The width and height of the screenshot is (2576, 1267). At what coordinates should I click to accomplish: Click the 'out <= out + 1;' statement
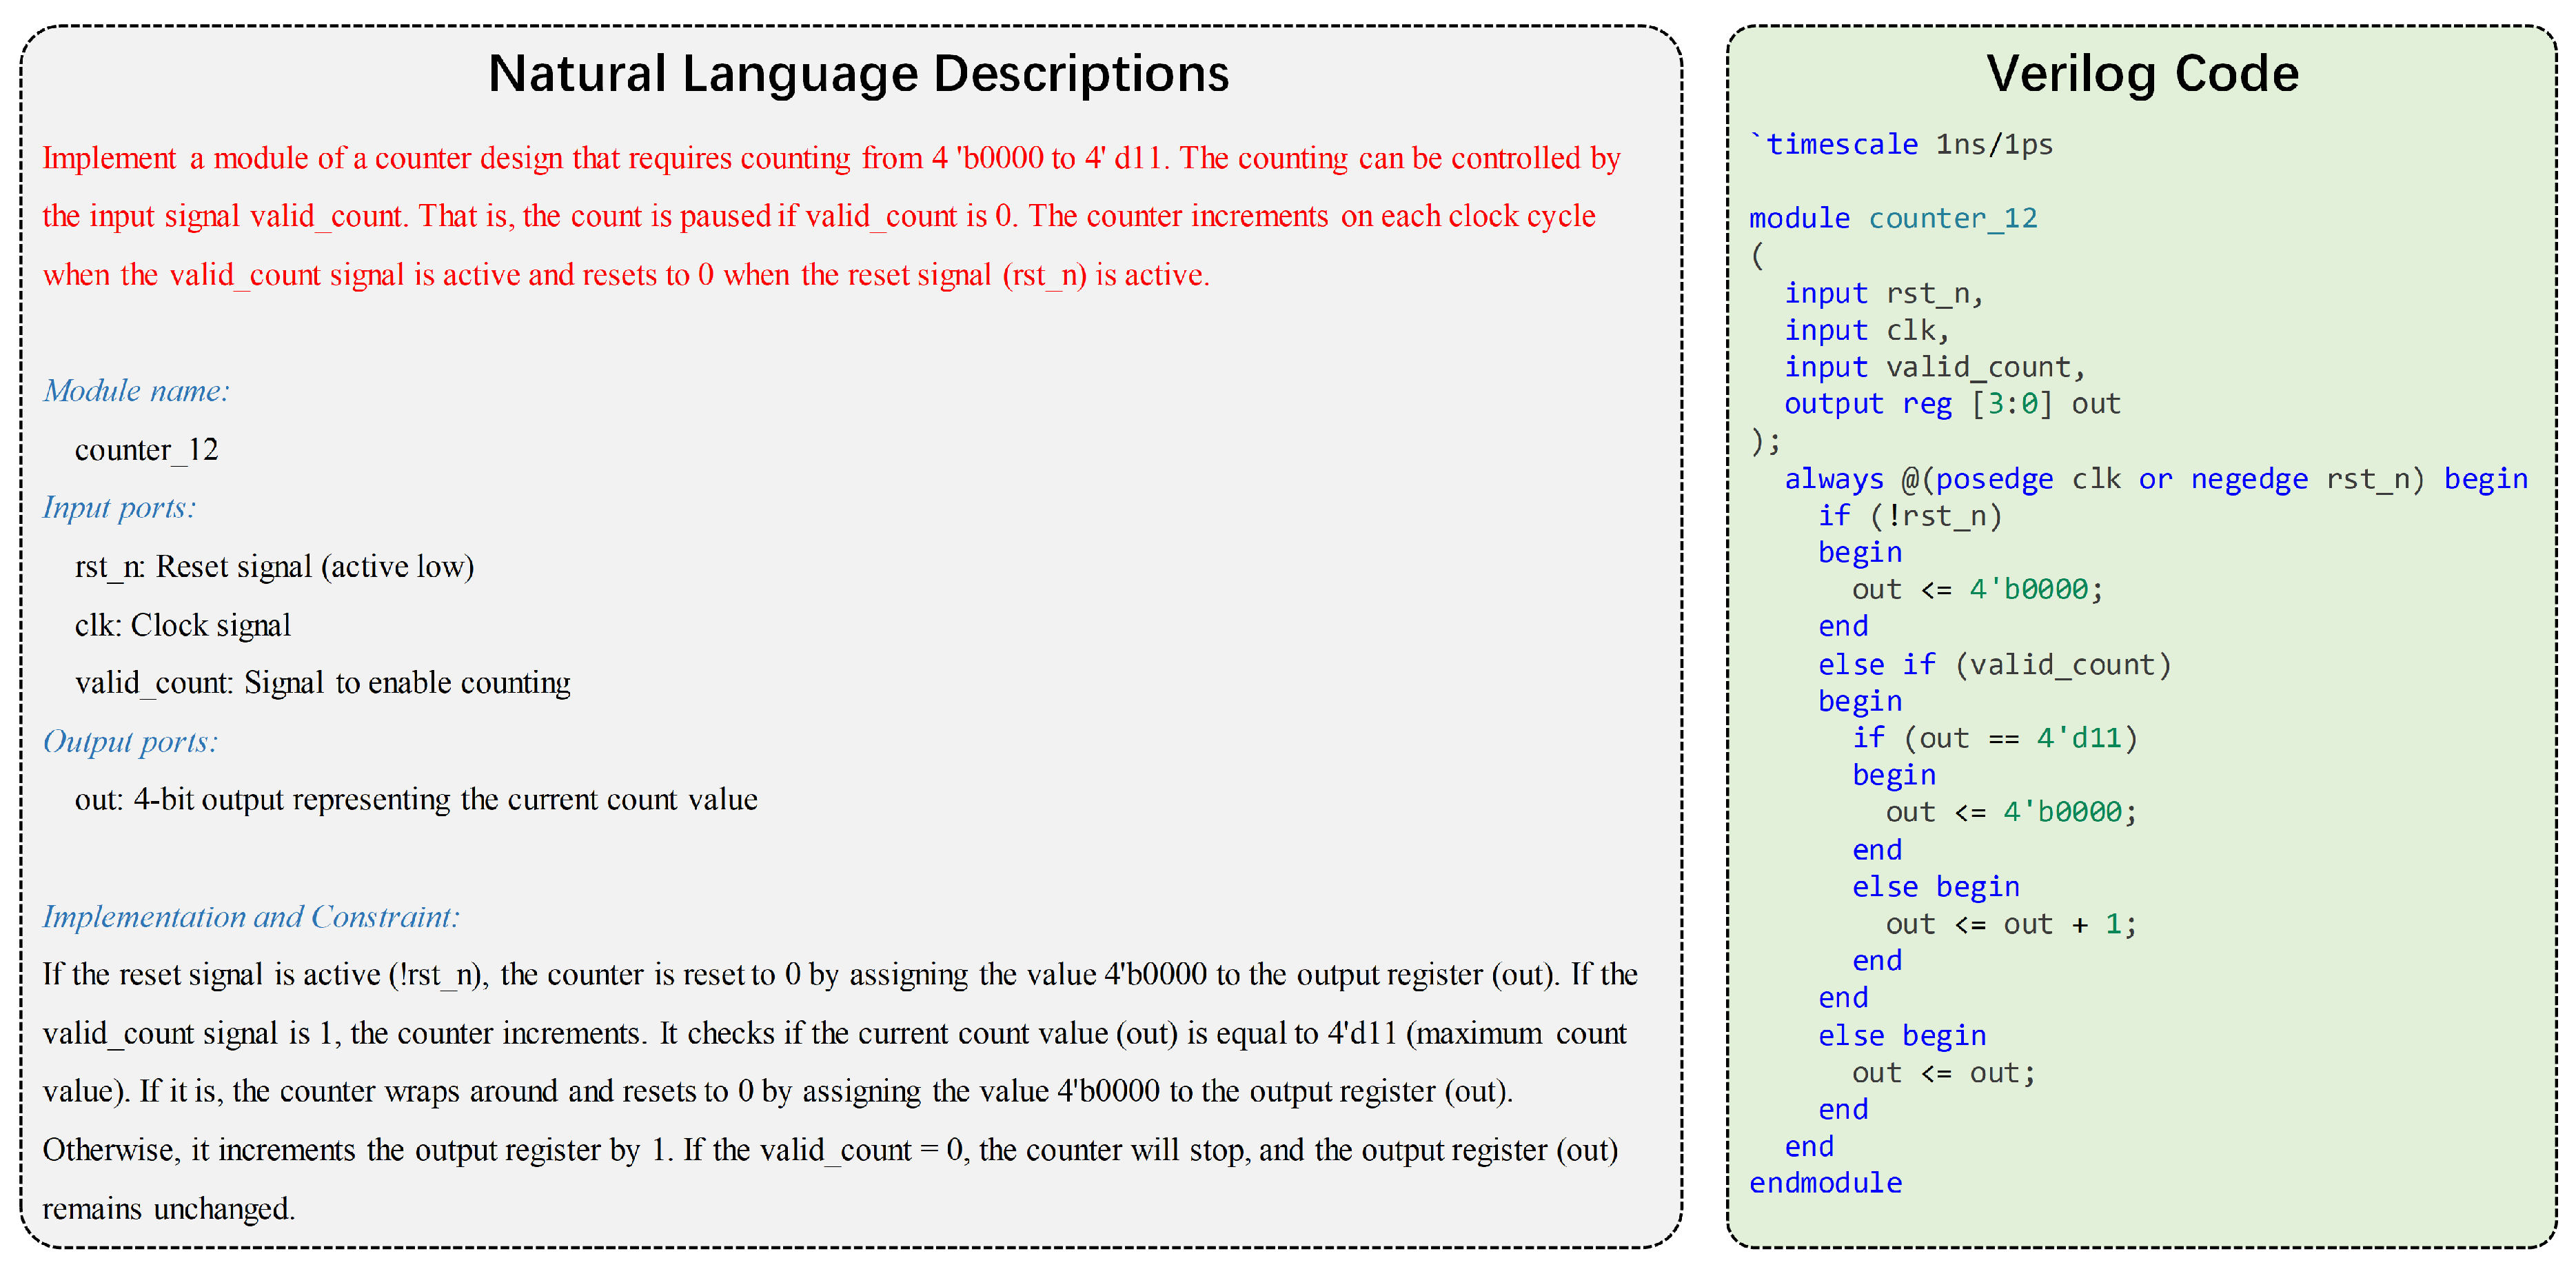click(2010, 924)
